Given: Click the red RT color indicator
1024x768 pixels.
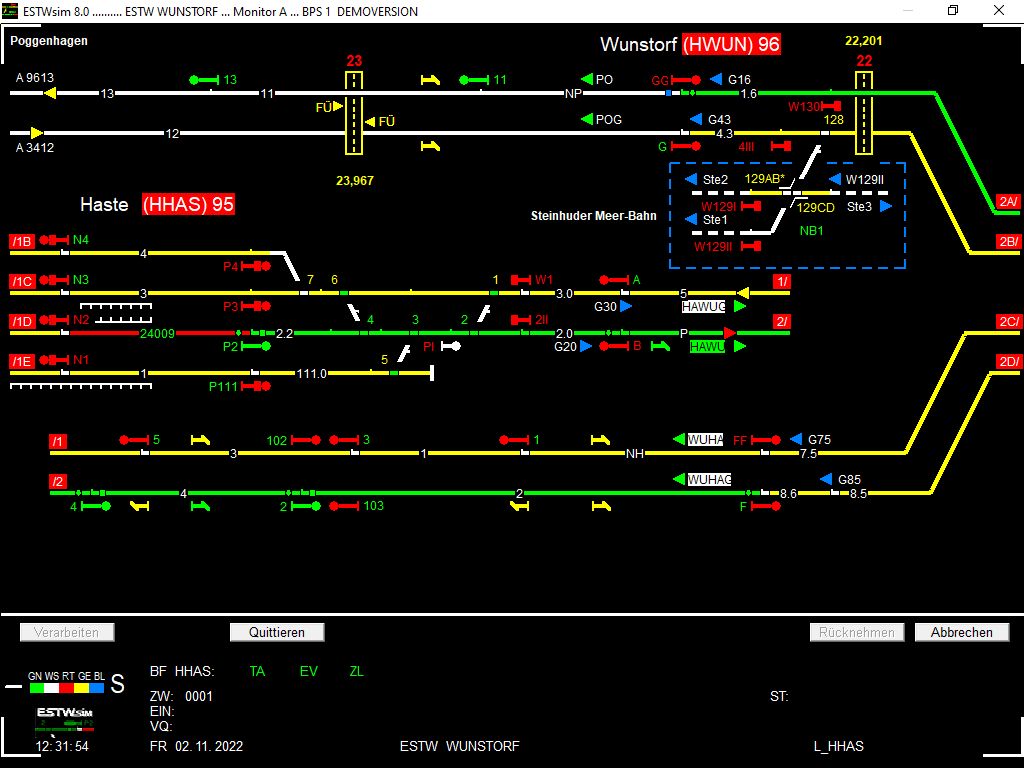Looking at the screenshot, I should click(68, 688).
